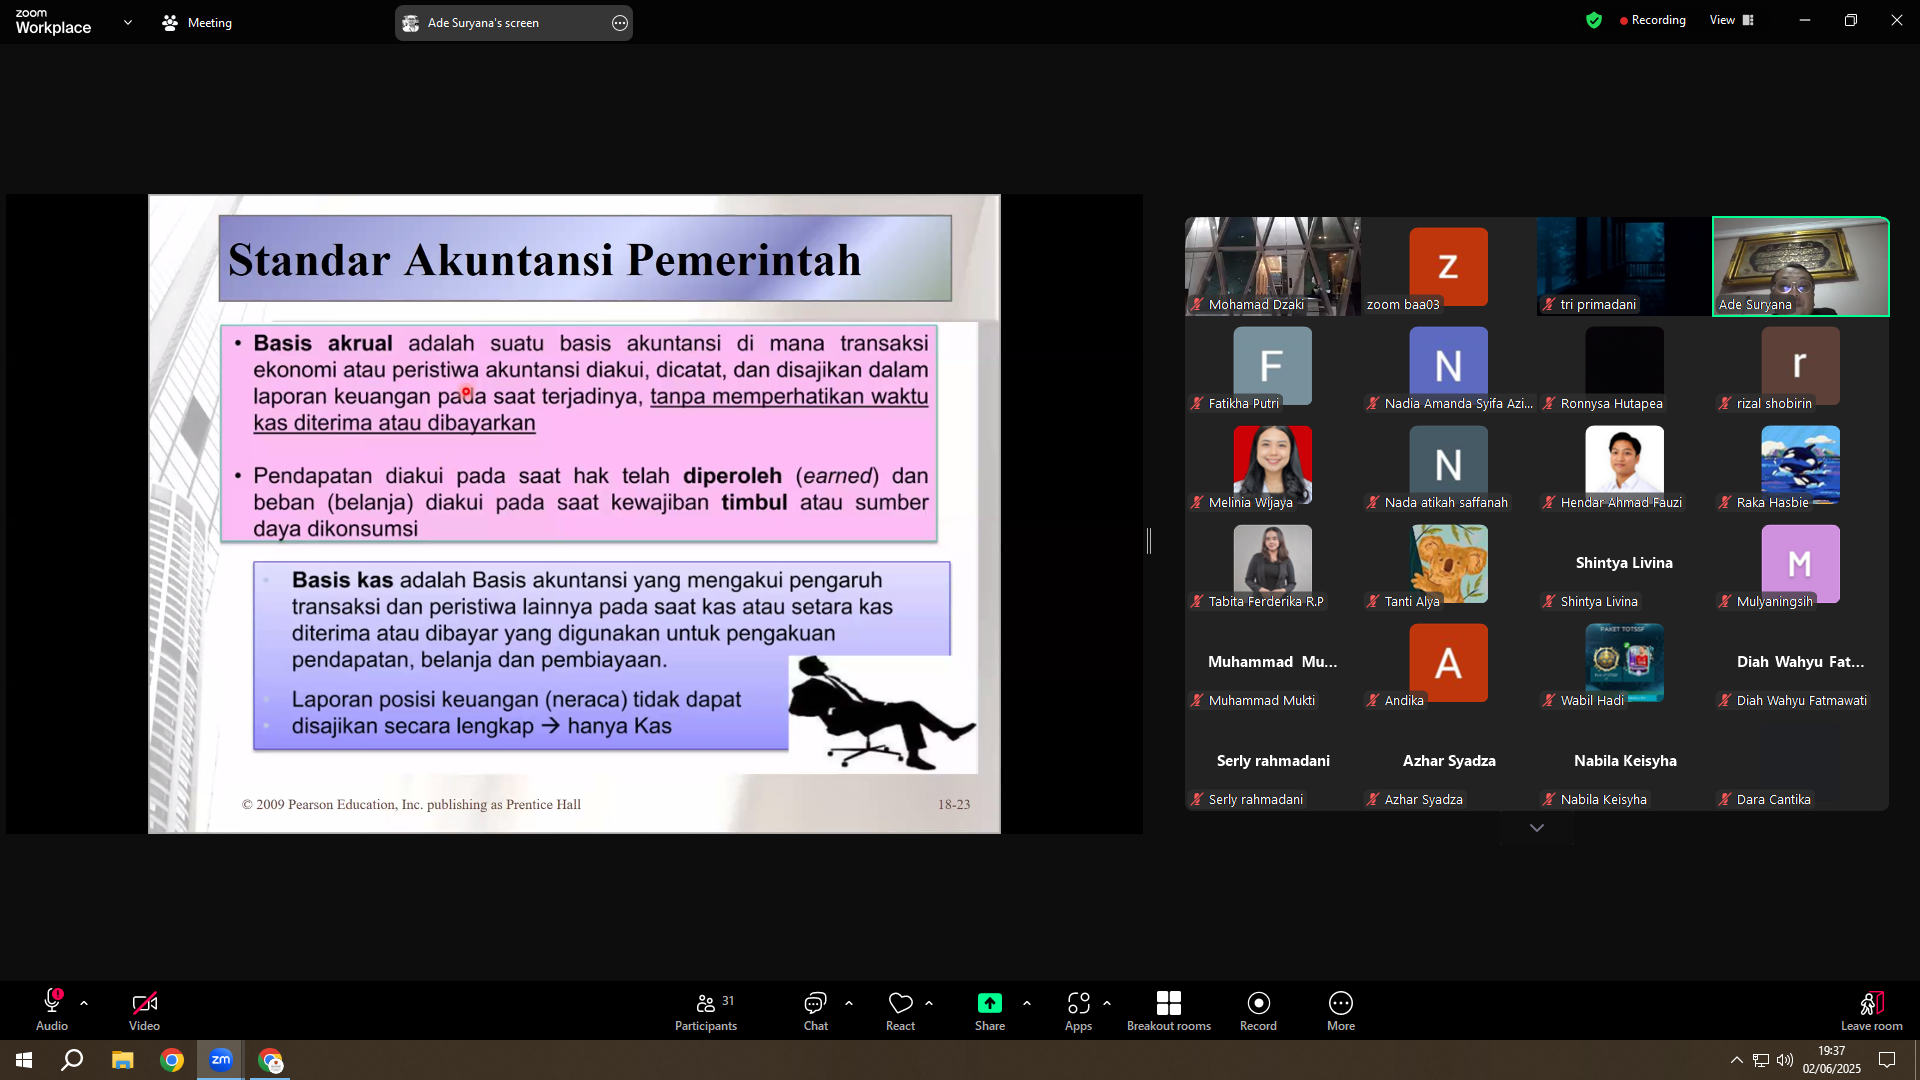Open Ade Suryana's screen options ellipsis
Screen dimensions: 1920x1080
tap(620, 23)
